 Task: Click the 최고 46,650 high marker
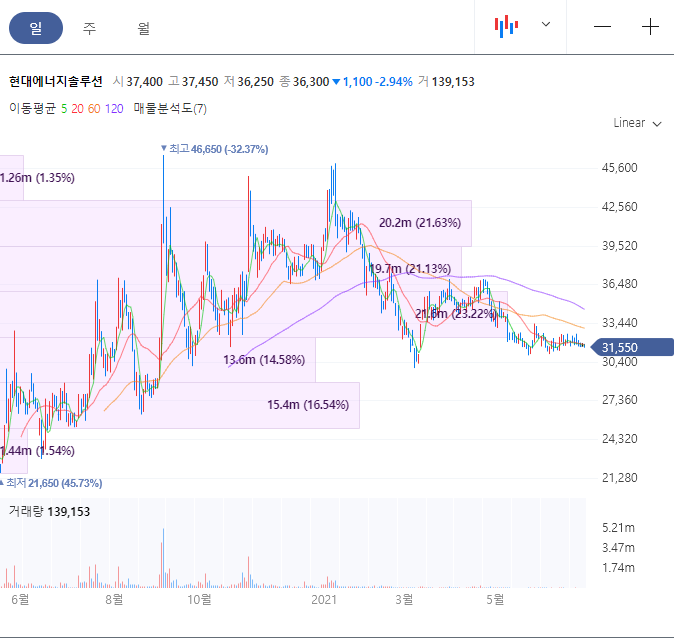(x=214, y=149)
